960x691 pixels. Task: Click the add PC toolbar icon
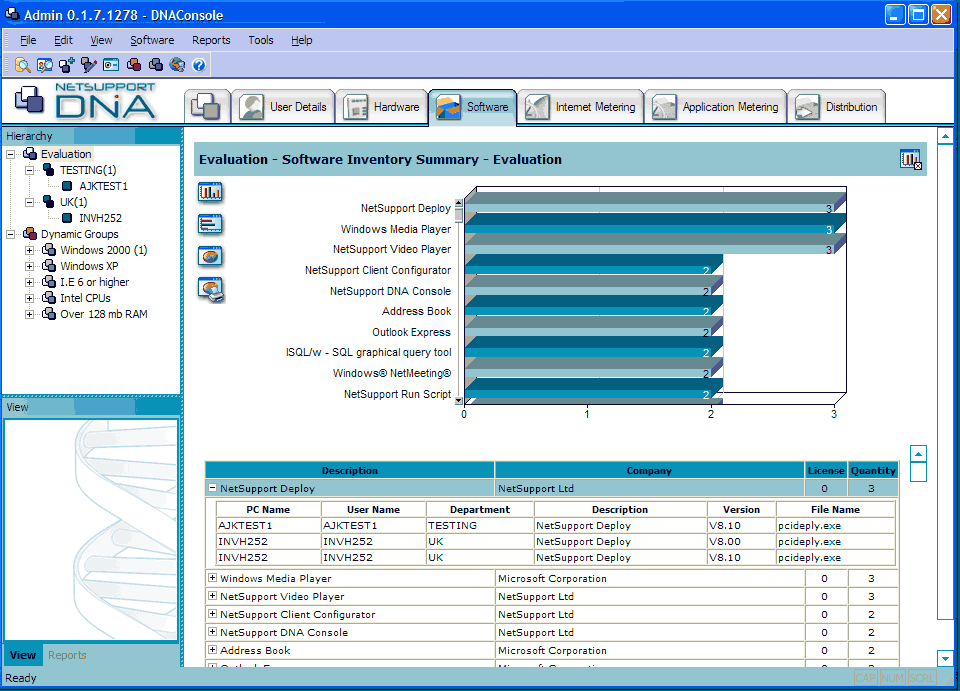(67, 65)
